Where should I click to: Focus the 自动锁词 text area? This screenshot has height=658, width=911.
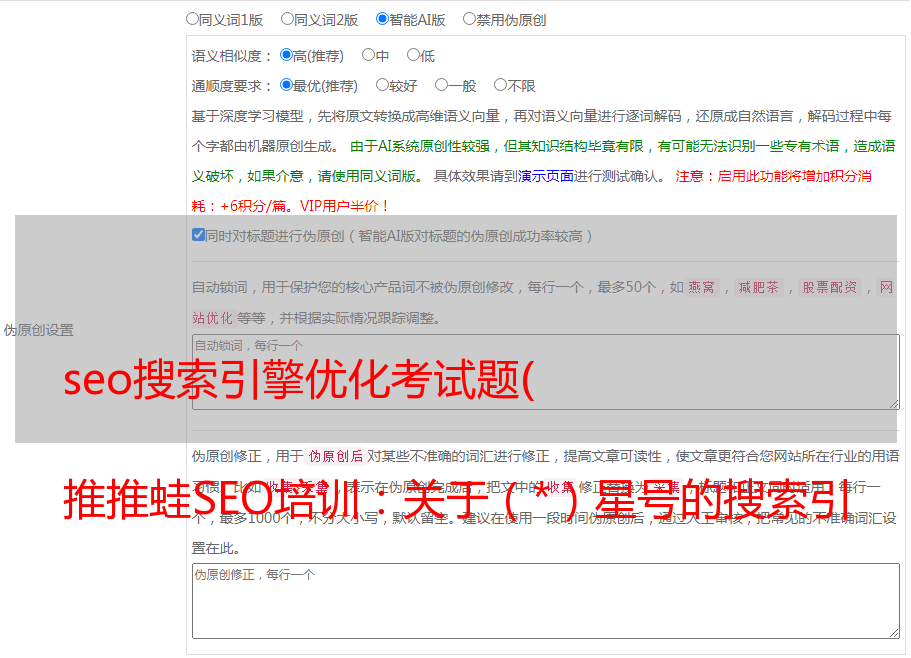[546, 372]
